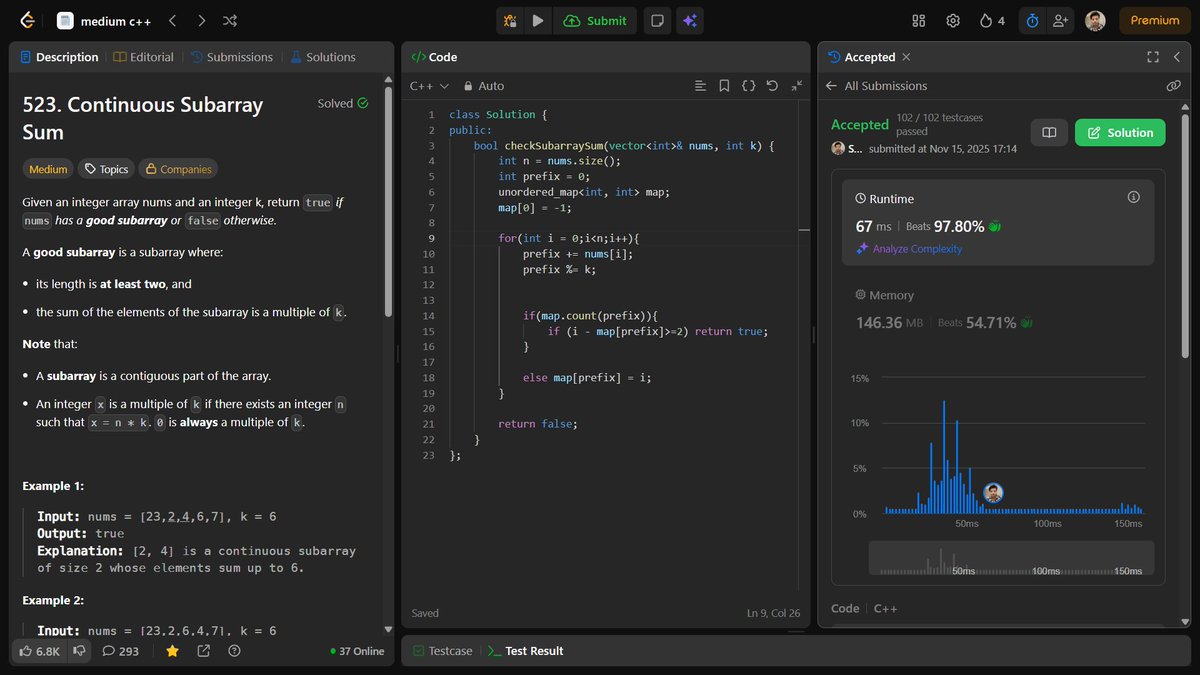This screenshot has width=1200, height=675.
Task: Collapse the Accepted panel with chevron
Action: [1175, 57]
